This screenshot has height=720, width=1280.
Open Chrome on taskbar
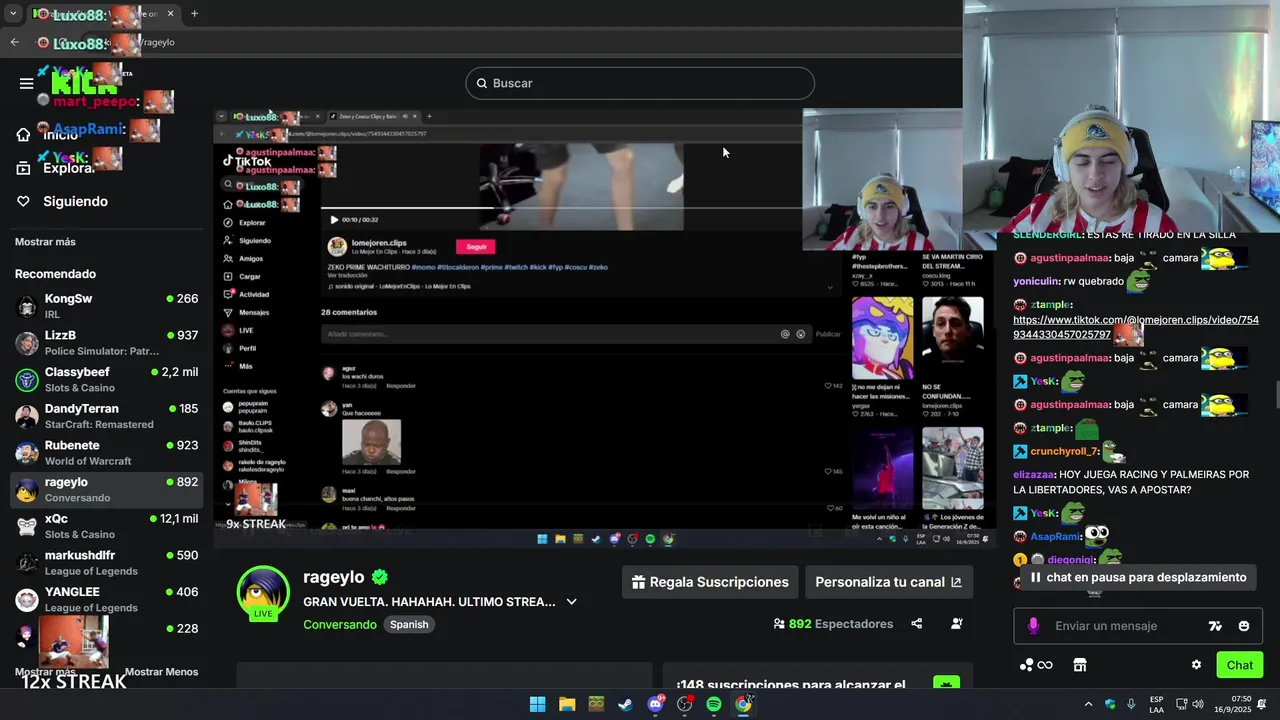(743, 704)
